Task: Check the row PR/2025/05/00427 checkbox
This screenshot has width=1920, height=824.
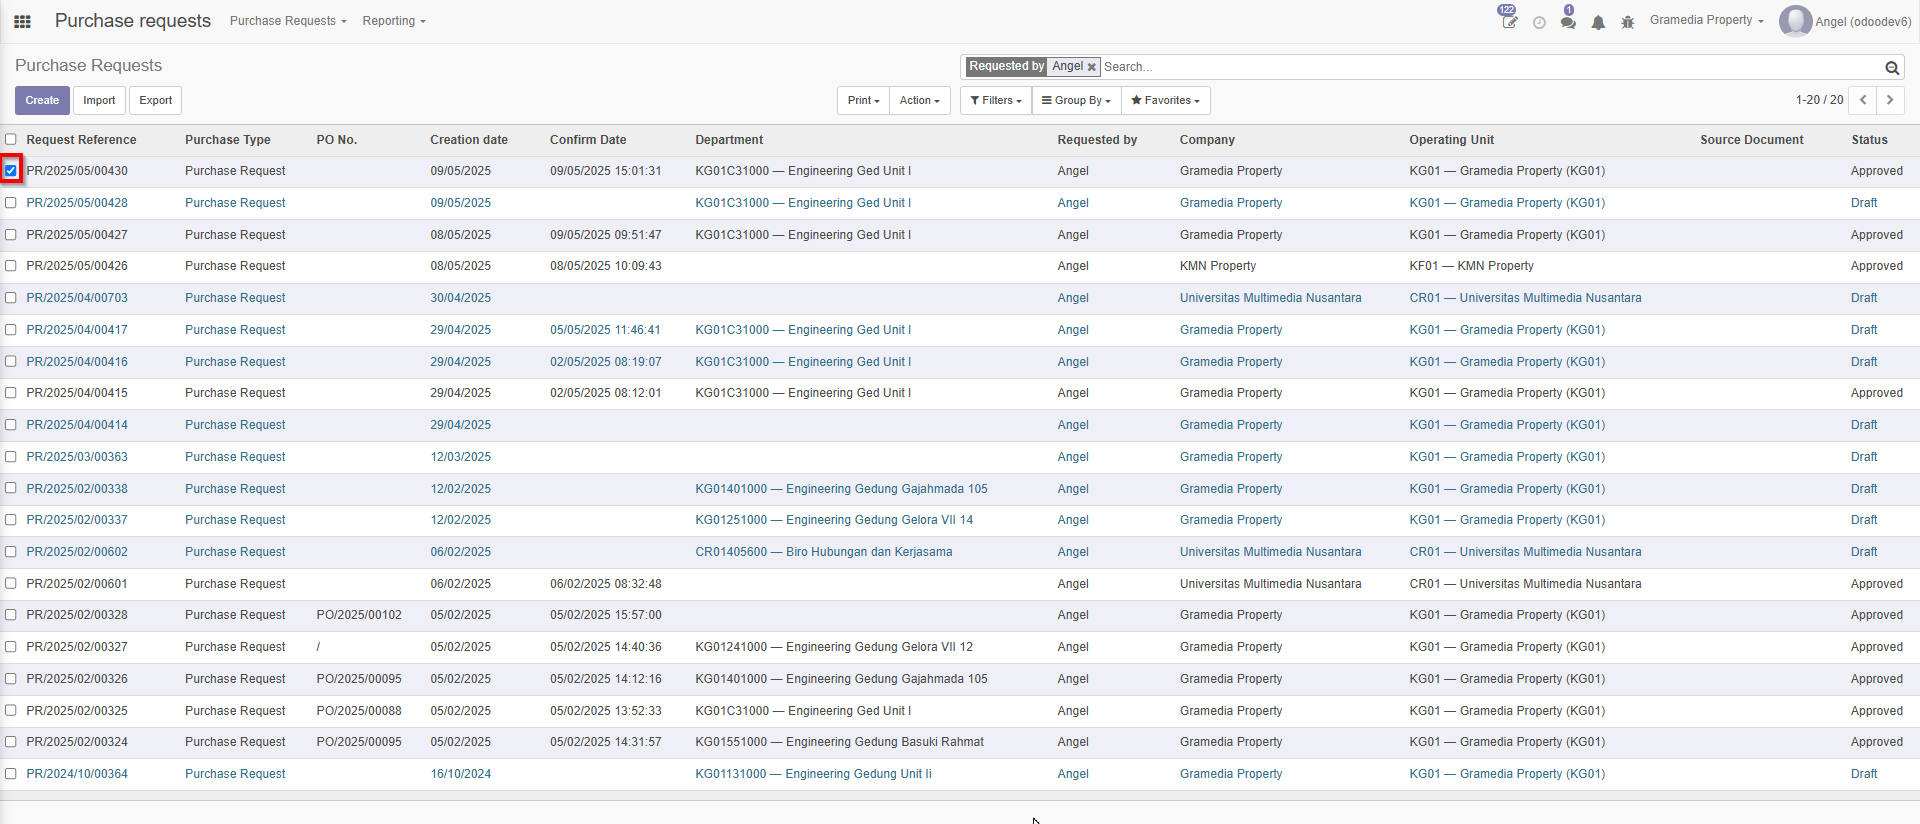Action: point(11,235)
